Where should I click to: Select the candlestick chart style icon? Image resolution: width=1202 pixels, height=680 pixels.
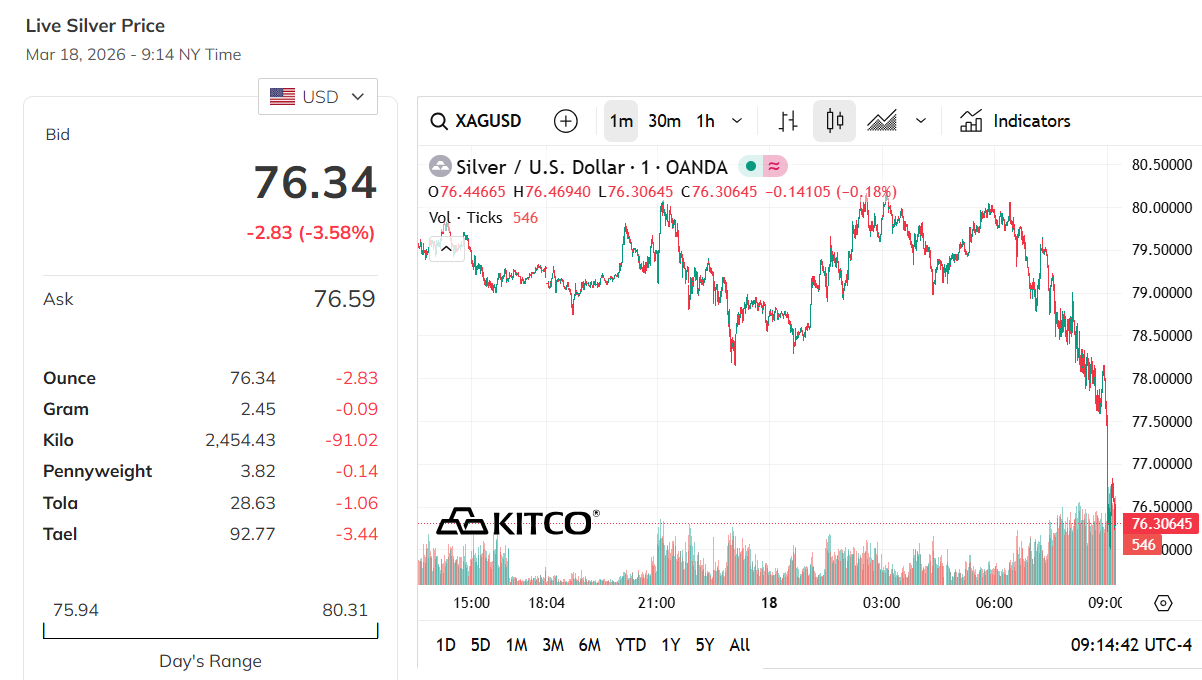click(834, 121)
